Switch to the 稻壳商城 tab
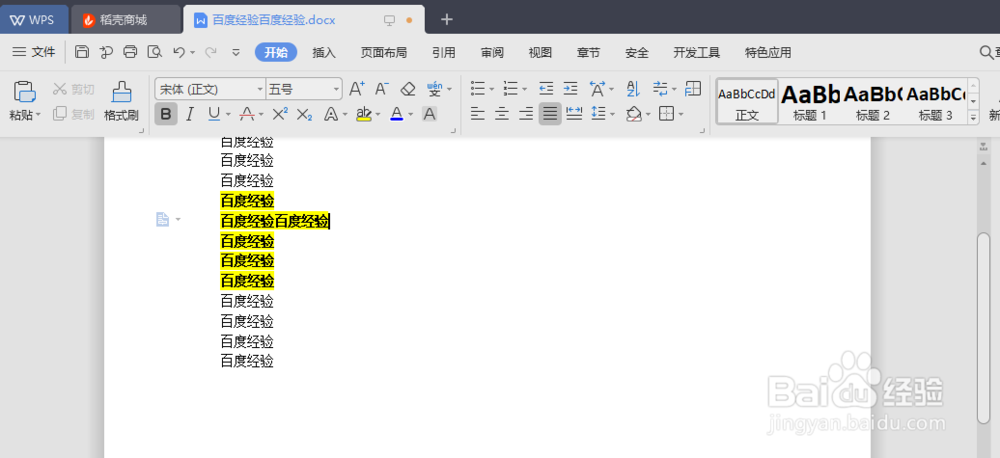Image resolution: width=1000 pixels, height=458 pixels. click(x=125, y=20)
